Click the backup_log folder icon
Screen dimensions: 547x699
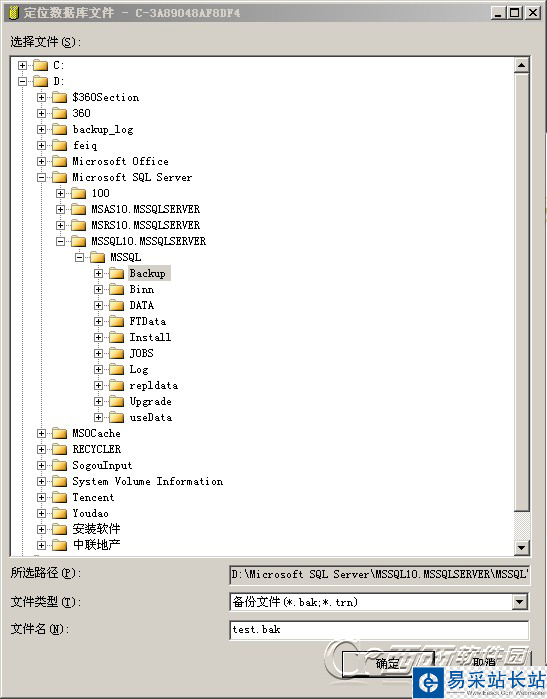pyautogui.click(x=59, y=129)
